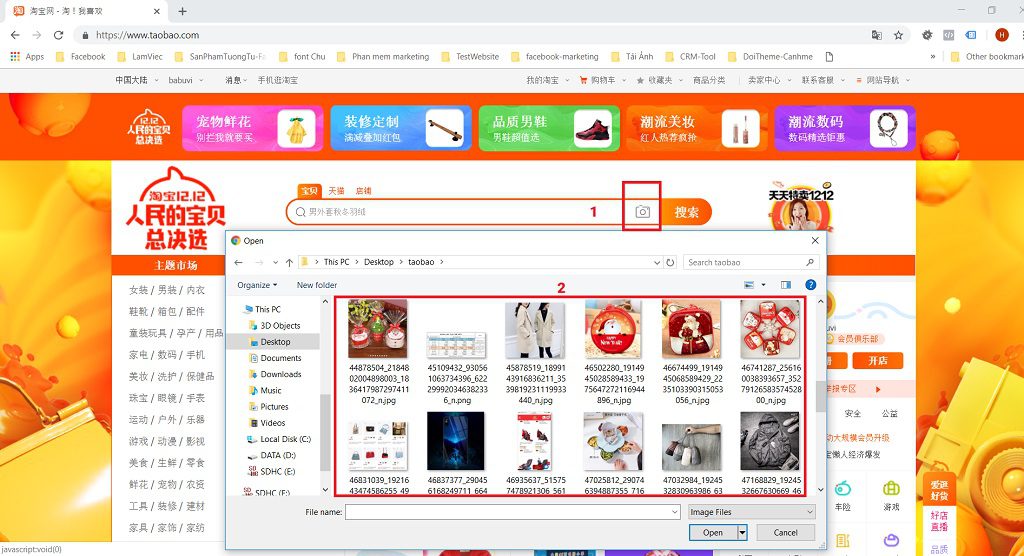The image size is (1024, 556).
Task: Open the 品质男鞋 promo banner
Action: click(x=549, y=128)
